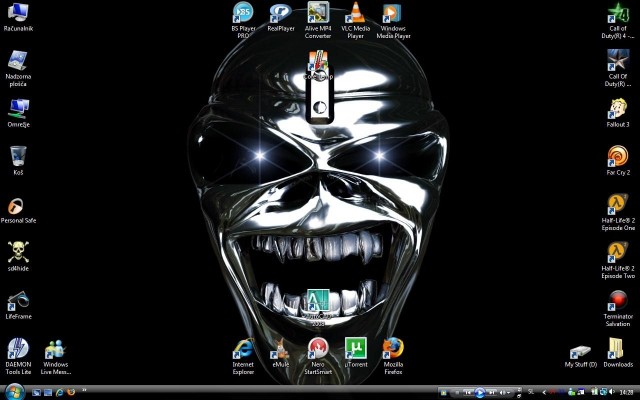The height and width of the screenshot is (400, 640).
Task: Show hidden system tray icons arrow
Action: point(544,393)
